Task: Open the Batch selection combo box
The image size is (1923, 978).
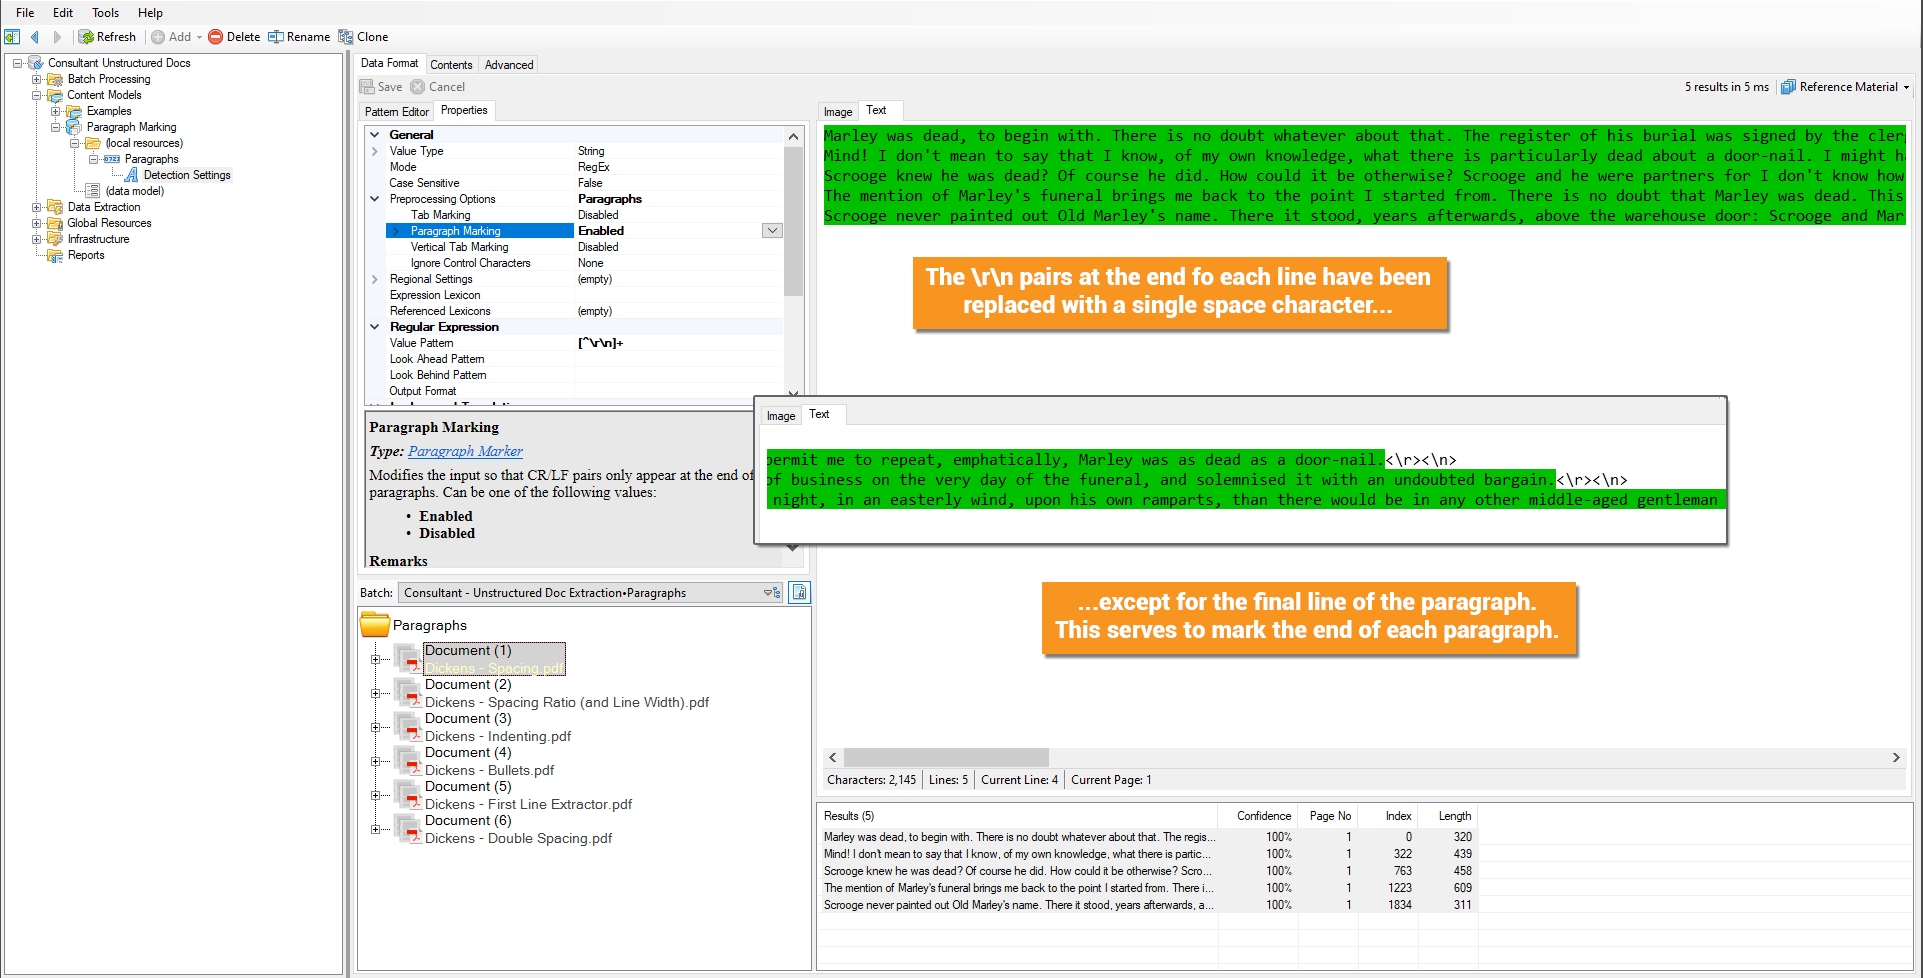Action: click(x=591, y=593)
